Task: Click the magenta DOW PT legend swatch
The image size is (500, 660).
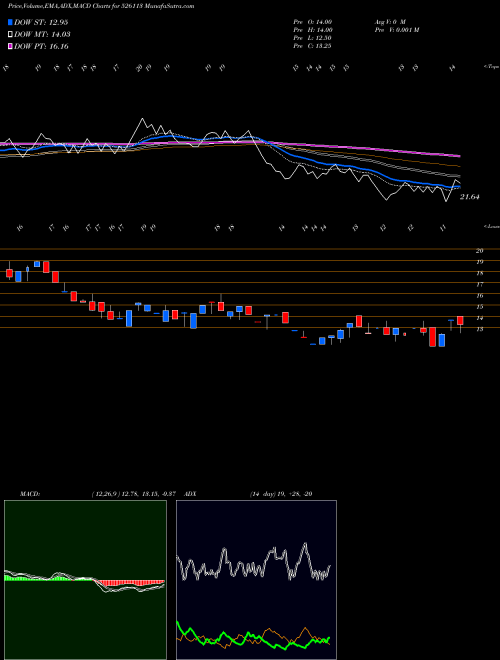Action: pyautogui.click(x=10, y=46)
